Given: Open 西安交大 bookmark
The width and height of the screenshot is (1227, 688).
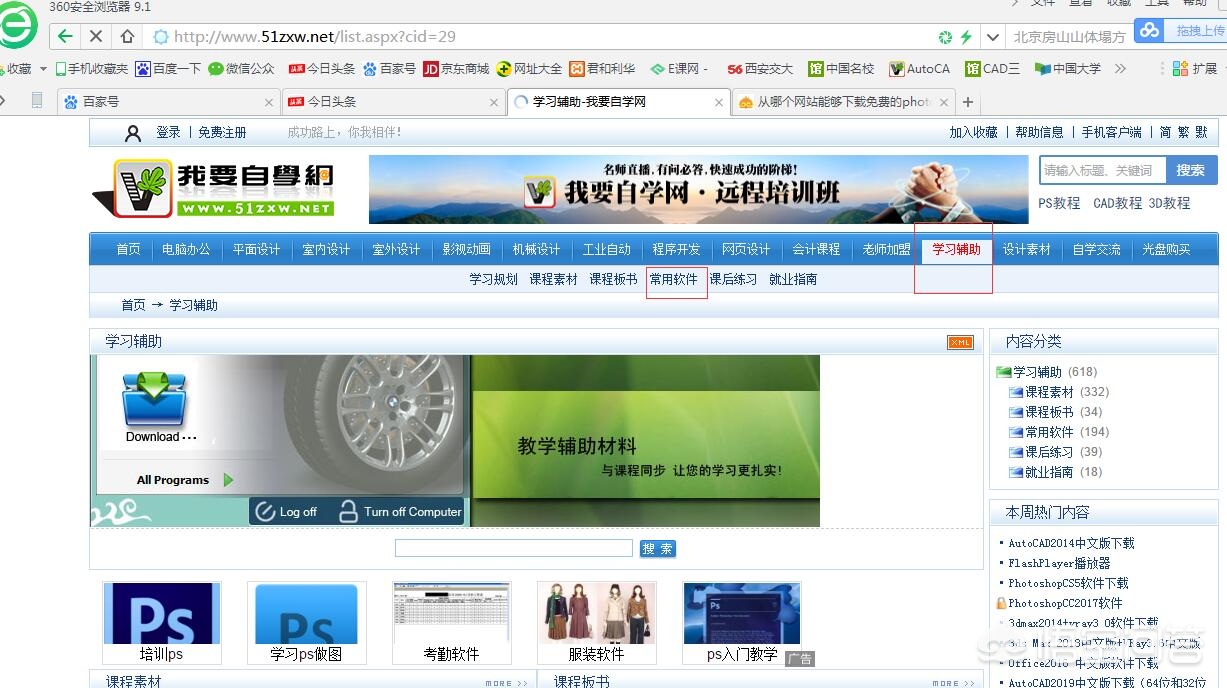Looking at the screenshot, I should click(x=760, y=69).
